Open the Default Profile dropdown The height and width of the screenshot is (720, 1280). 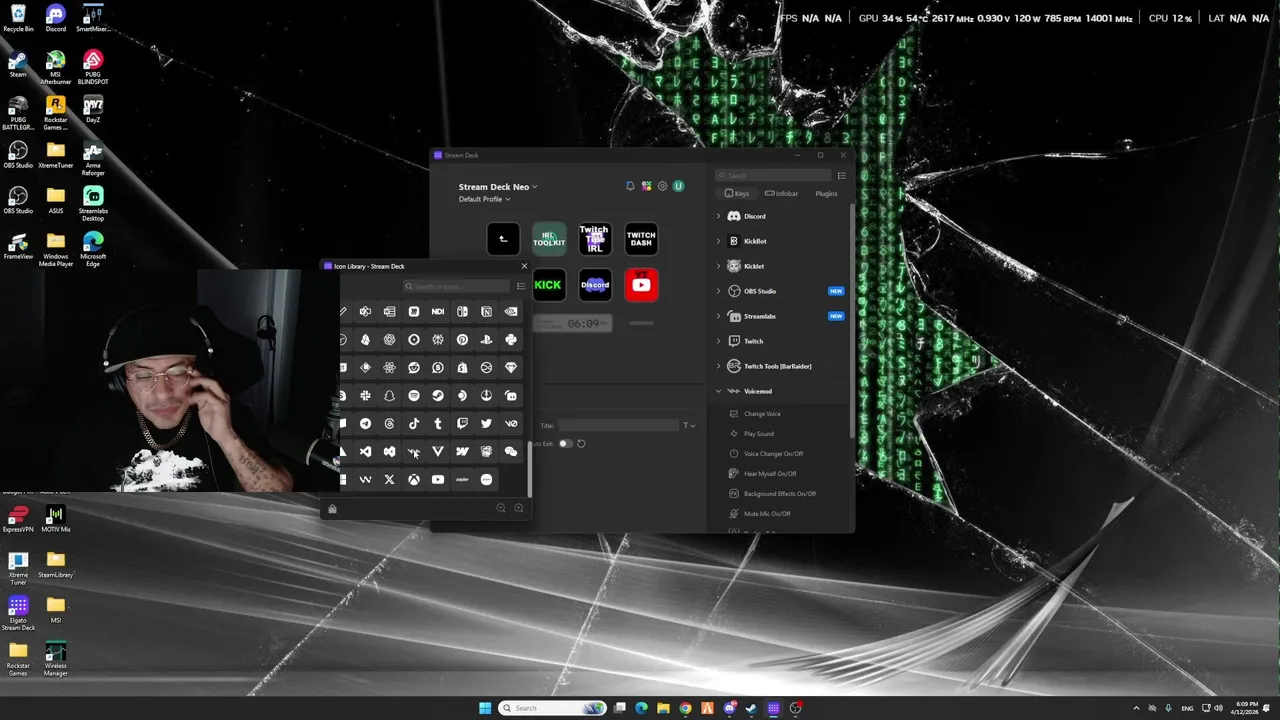click(485, 199)
